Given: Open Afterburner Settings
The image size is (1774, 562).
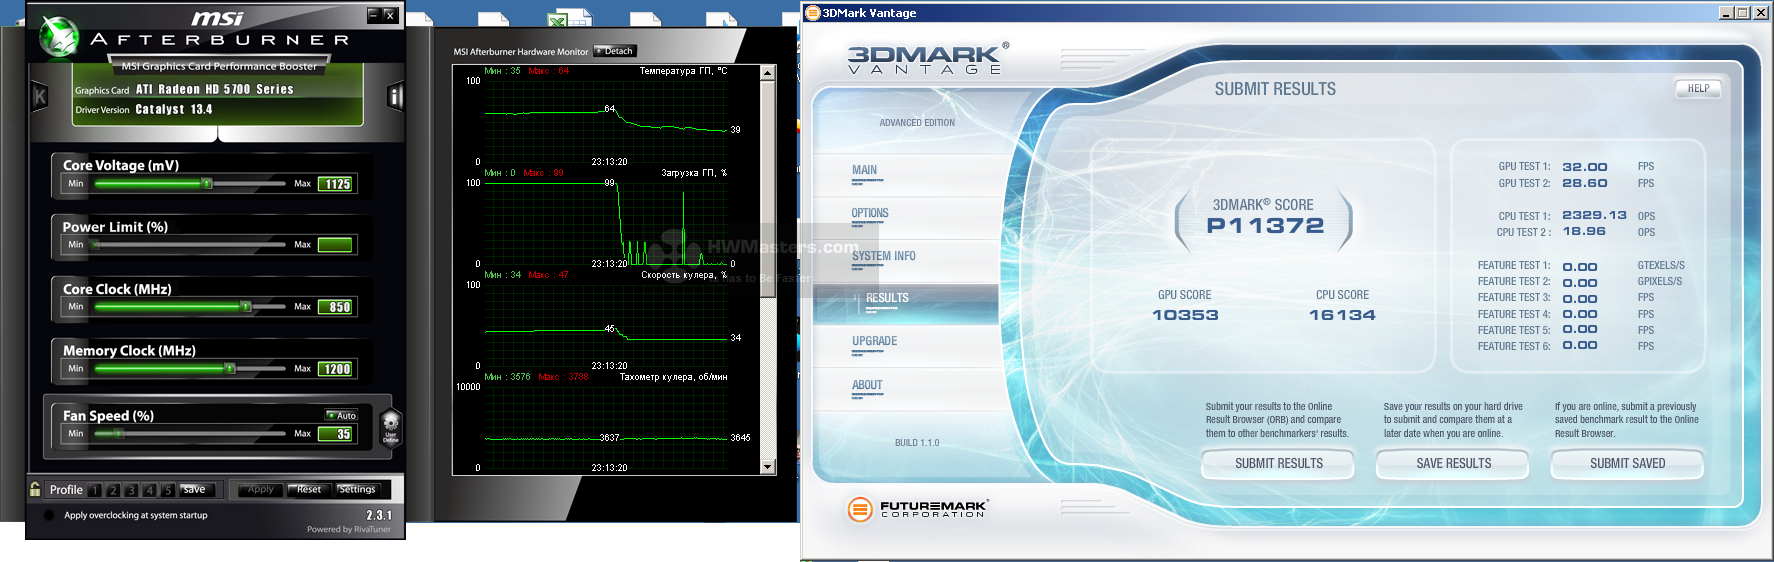Looking at the screenshot, I should click(357, 490).
